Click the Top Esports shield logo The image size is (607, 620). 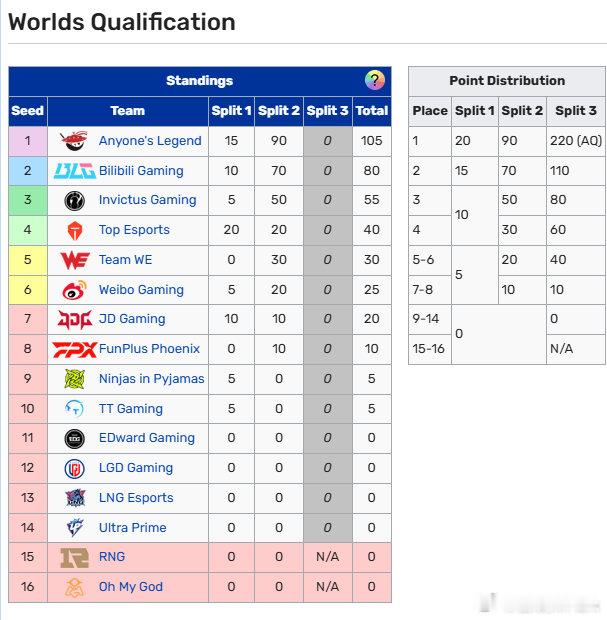[74, 230]
